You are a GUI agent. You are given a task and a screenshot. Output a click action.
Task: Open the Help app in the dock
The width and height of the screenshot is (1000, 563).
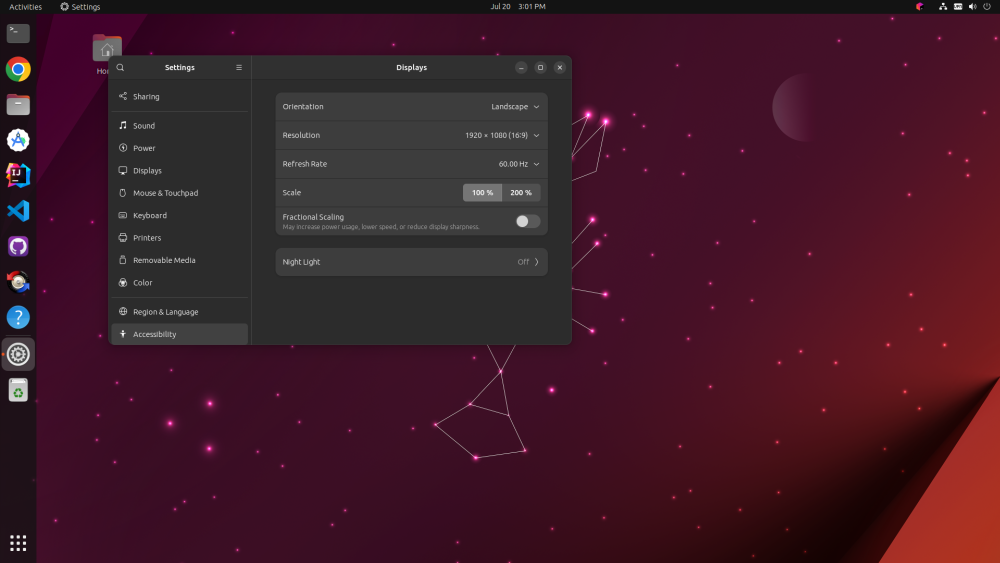(18, 317)
